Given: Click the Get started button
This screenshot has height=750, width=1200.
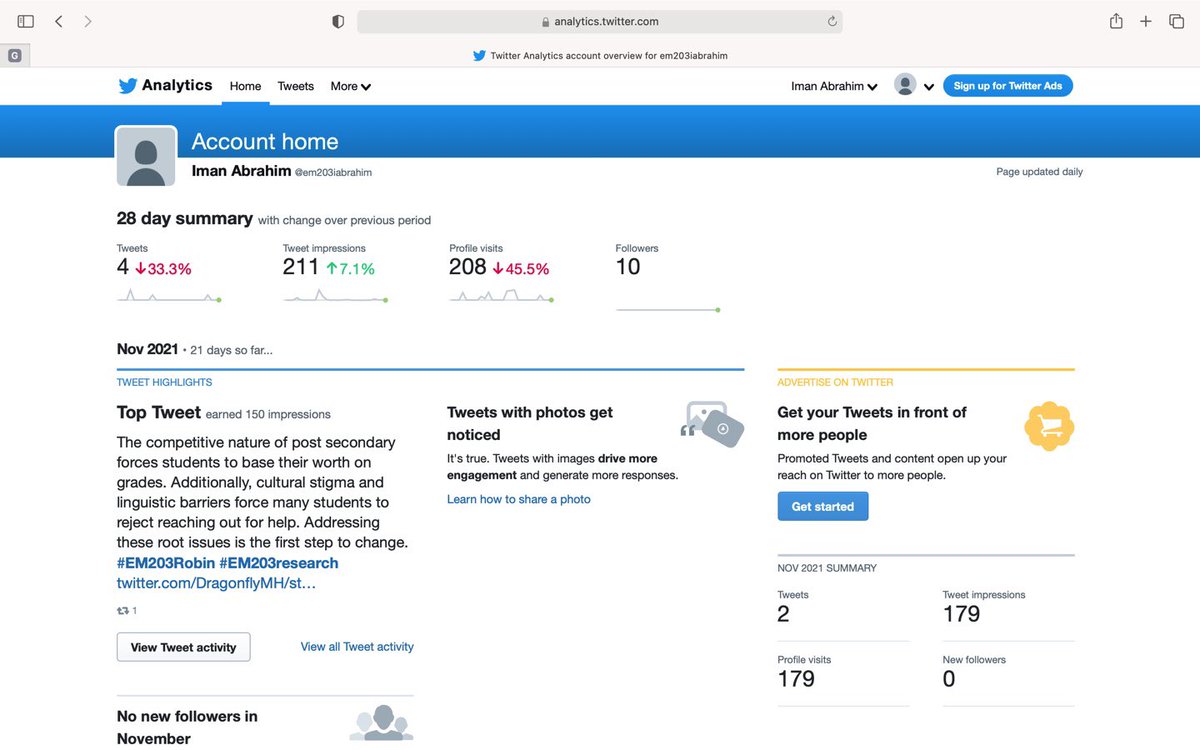Looking at the screenshot, I should (x=823, y=506).
